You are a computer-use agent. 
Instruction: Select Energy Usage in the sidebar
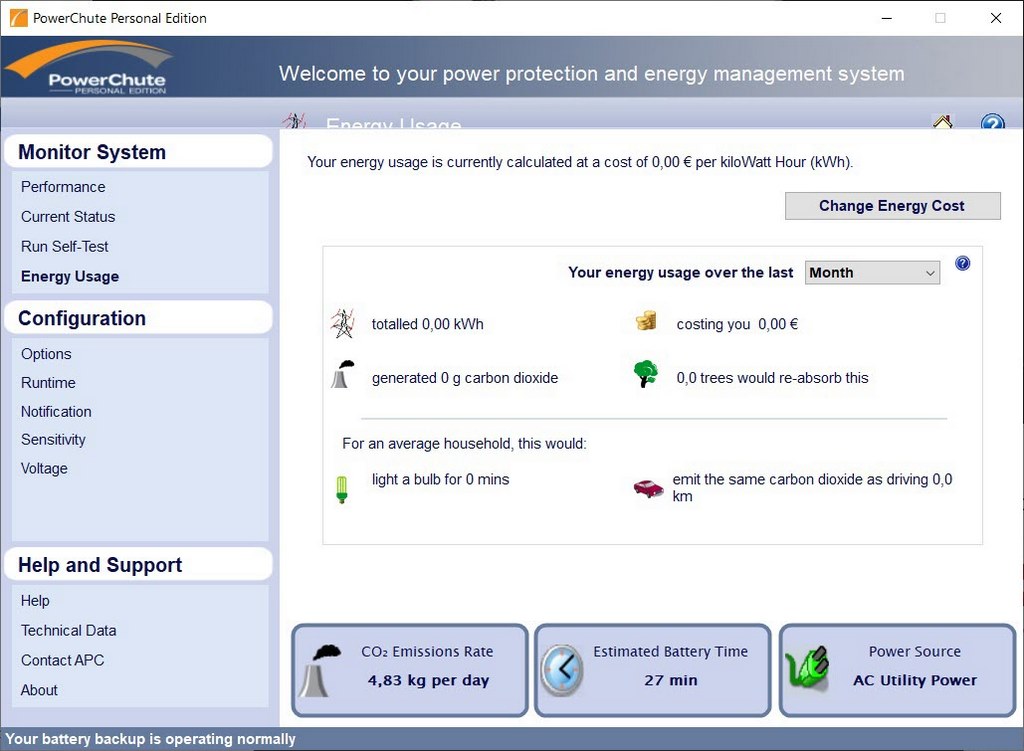[70, 277]
